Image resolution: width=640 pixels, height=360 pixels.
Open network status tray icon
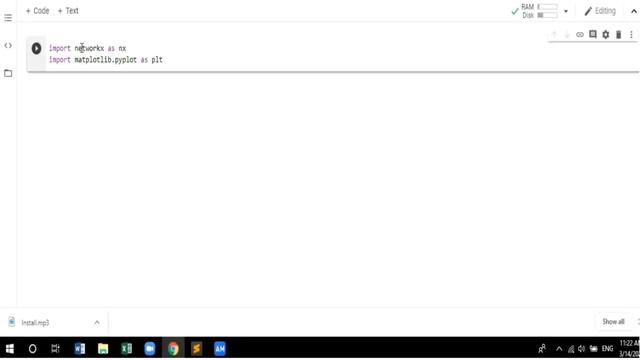[x=571, y=349]
